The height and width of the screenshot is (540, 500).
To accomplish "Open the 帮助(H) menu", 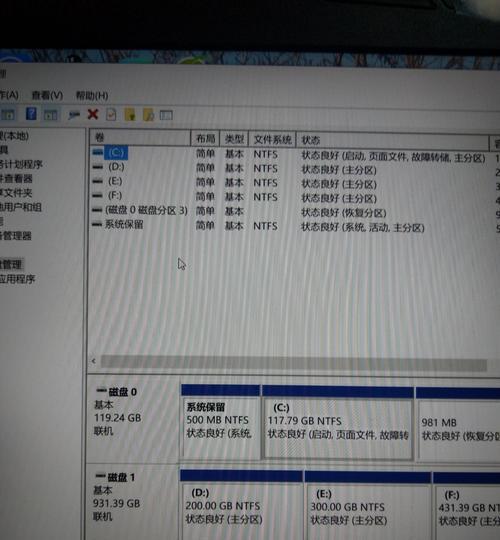I will [92, 96].
